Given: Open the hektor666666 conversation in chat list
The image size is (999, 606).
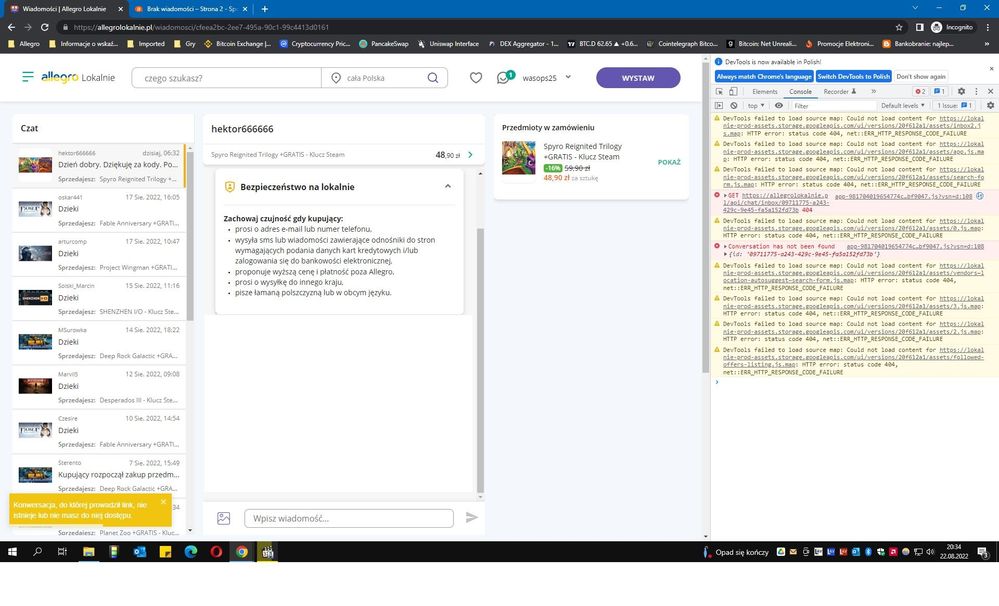Looking at the screenshot, I should click(x=99, y=166).
